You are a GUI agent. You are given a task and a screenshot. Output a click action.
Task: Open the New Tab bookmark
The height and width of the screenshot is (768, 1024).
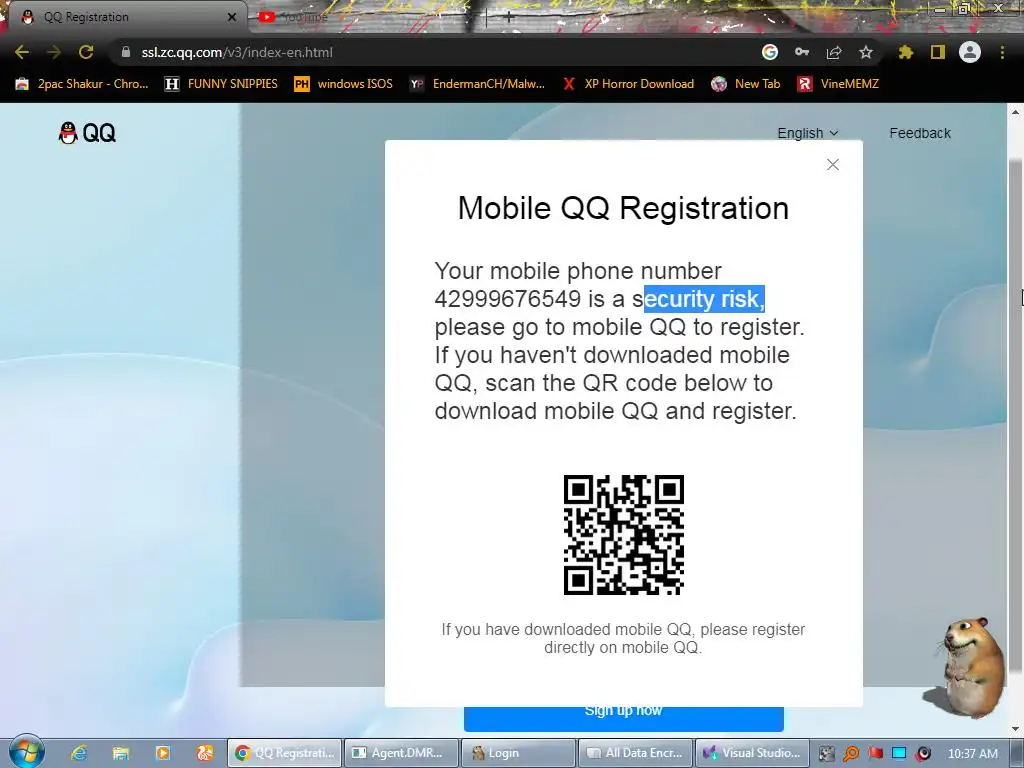746,84
